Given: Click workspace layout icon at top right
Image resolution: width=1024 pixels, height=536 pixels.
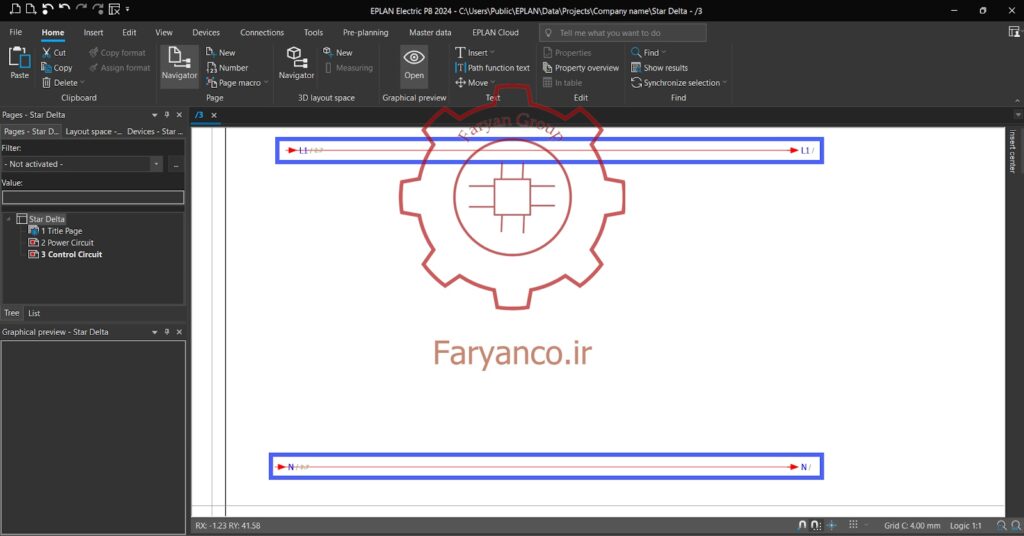Looking at the screenshot, I should (1014, 32).
